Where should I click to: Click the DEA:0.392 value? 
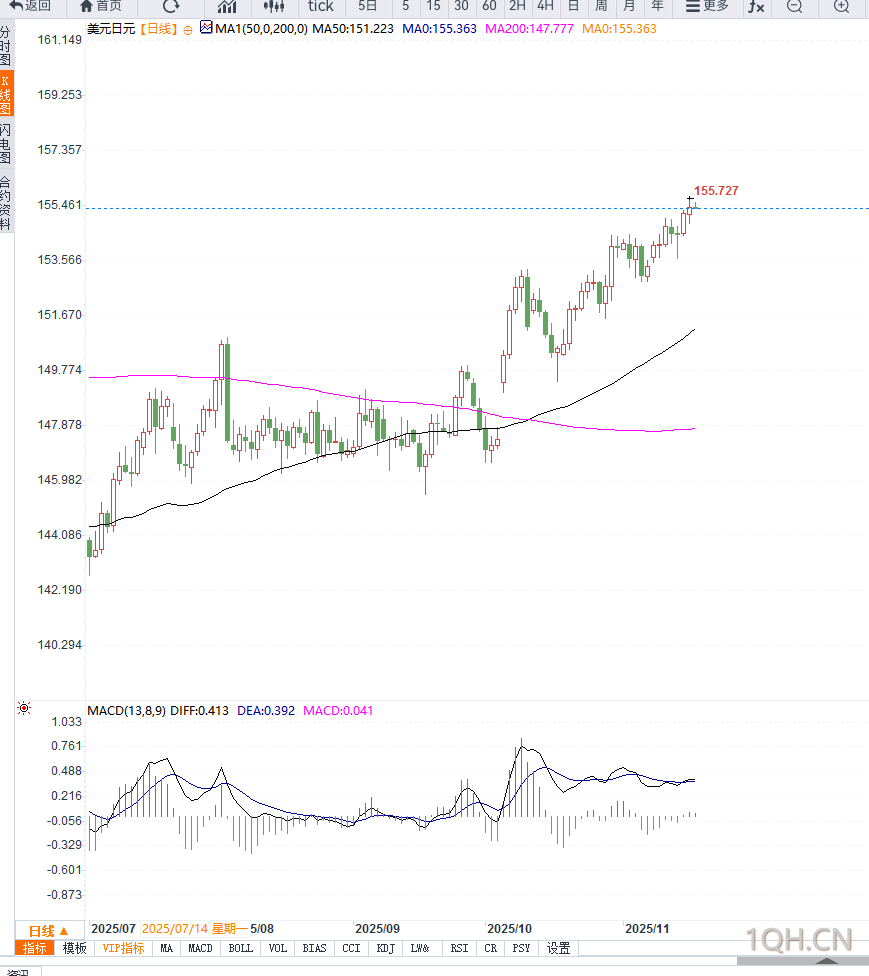pos(266,711)
